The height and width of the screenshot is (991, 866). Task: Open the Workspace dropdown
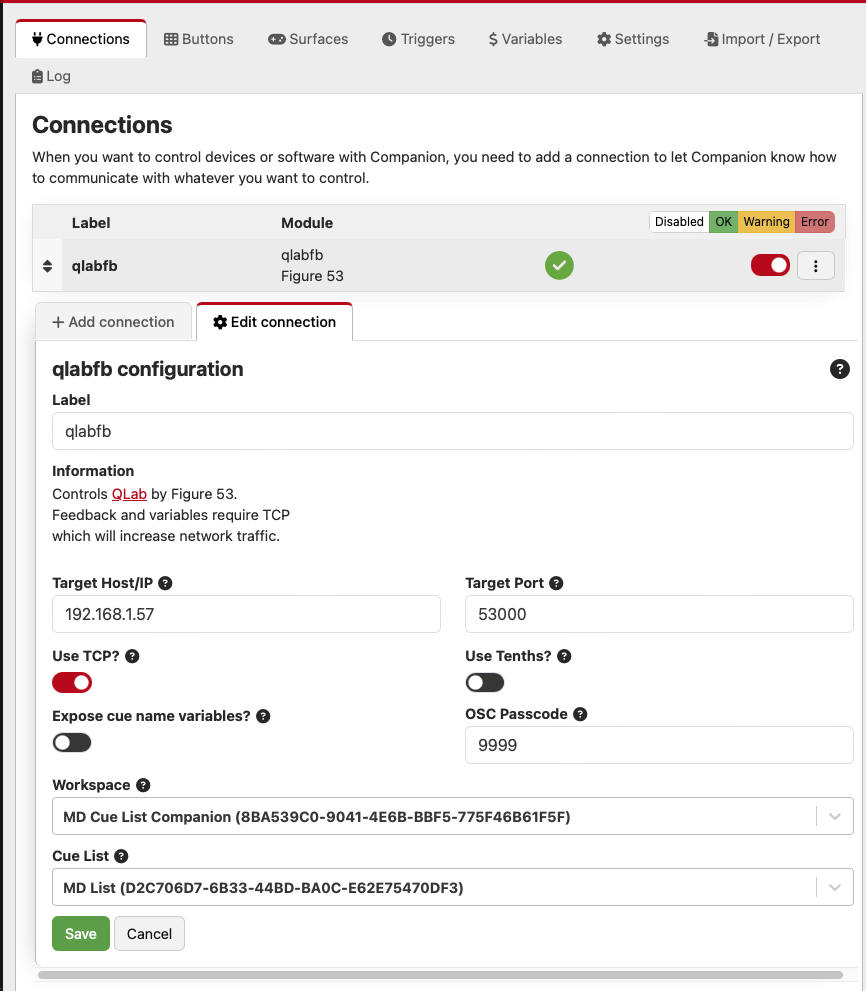tap(835, 816)
